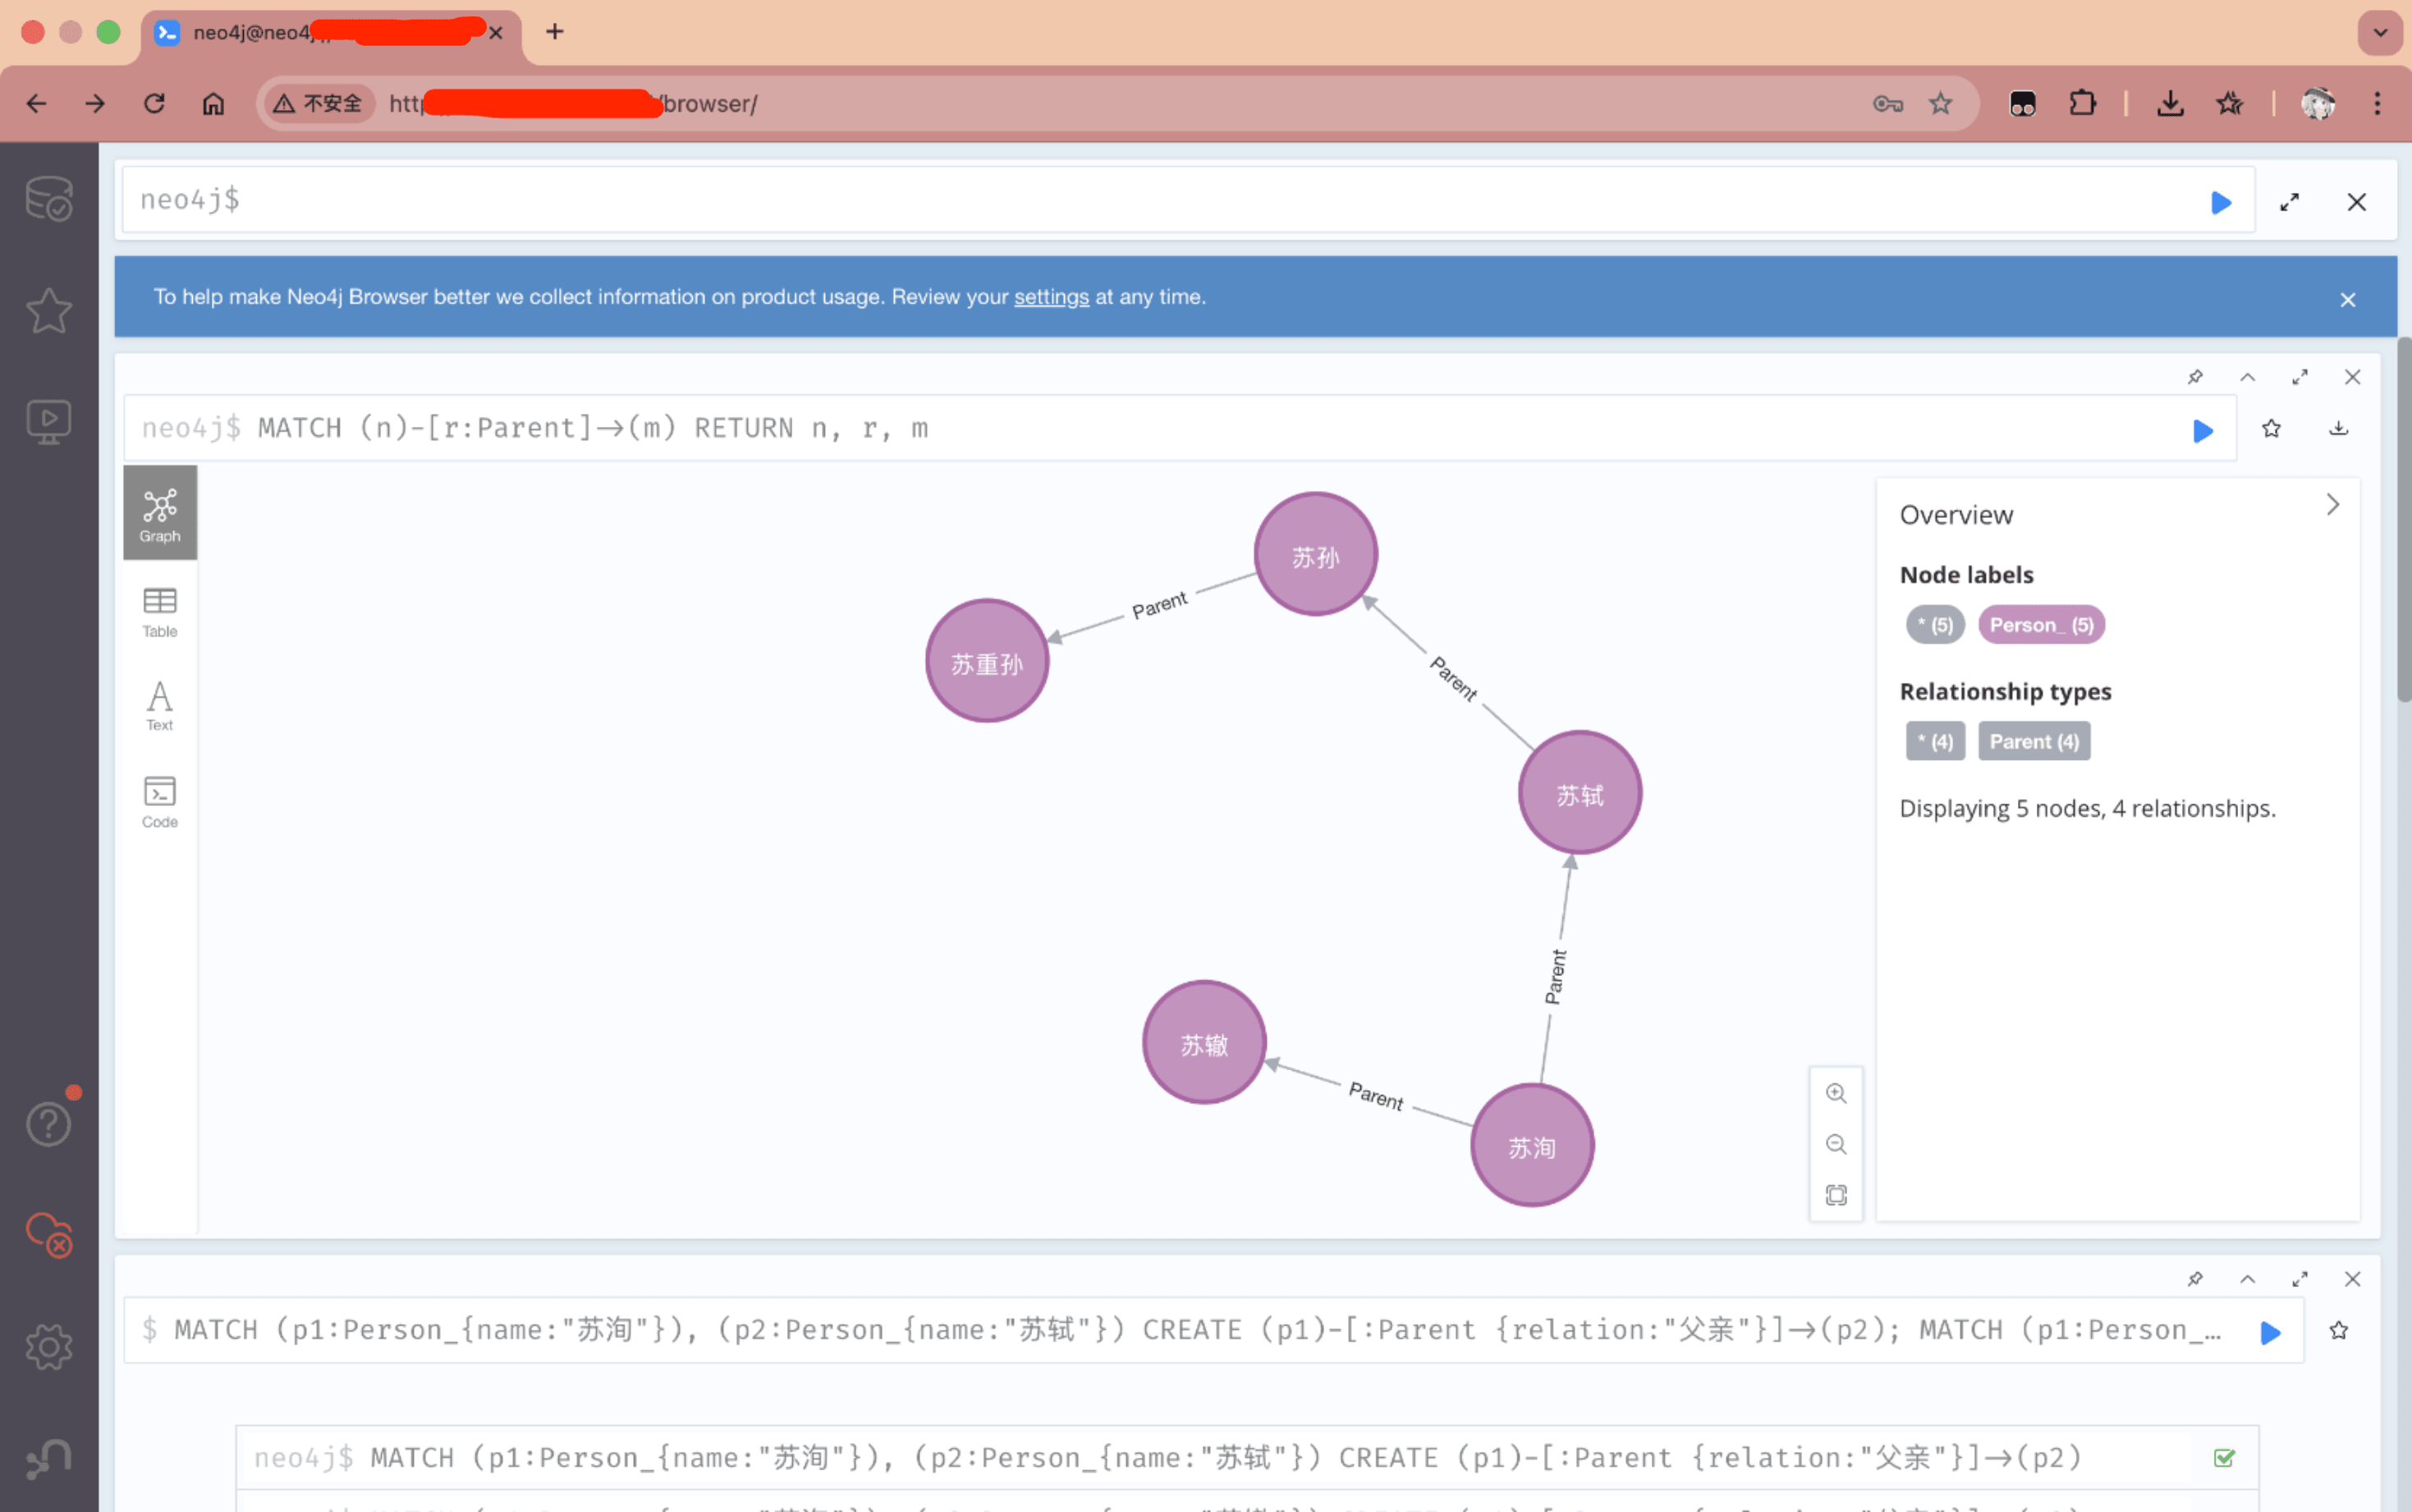The image size is (2412, 1512).
Task: Save Parent query as favorite star
Action: click(2271, 429)
